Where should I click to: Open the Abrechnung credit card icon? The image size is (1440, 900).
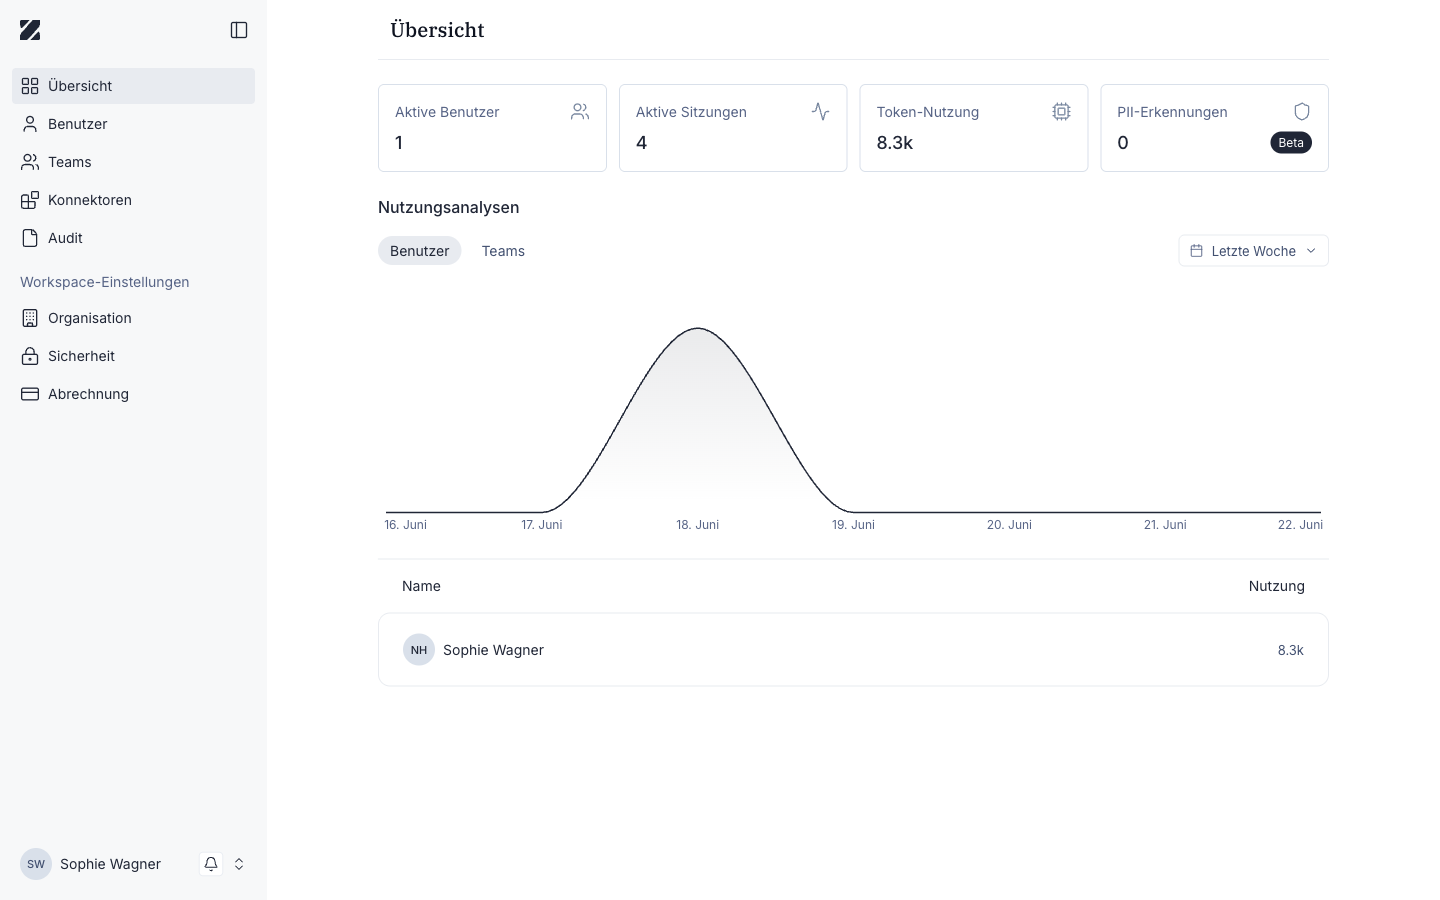coord(30,394)
